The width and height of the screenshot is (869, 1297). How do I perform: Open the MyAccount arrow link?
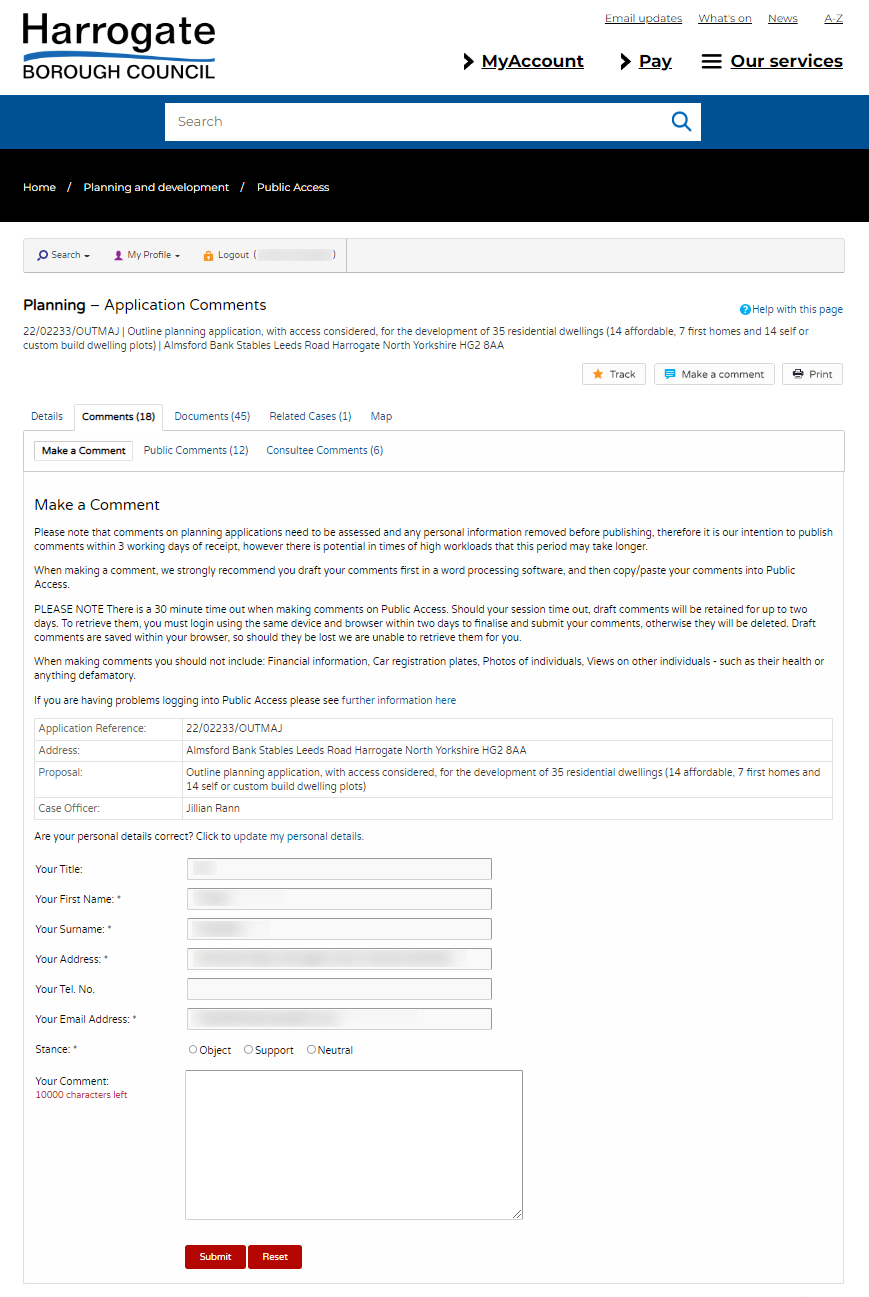(x=523, y=62)
